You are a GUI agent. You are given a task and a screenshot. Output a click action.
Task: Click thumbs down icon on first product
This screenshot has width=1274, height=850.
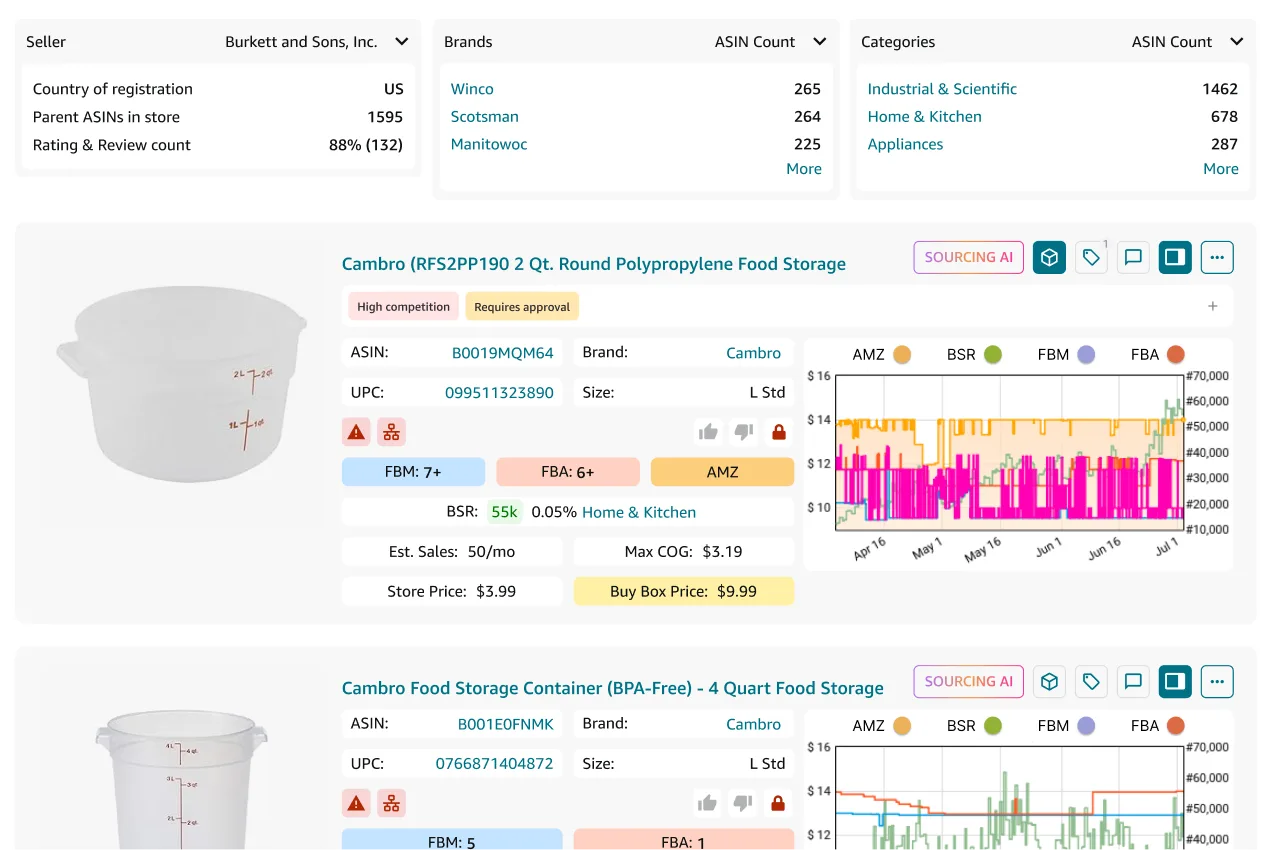coord(743,432)
